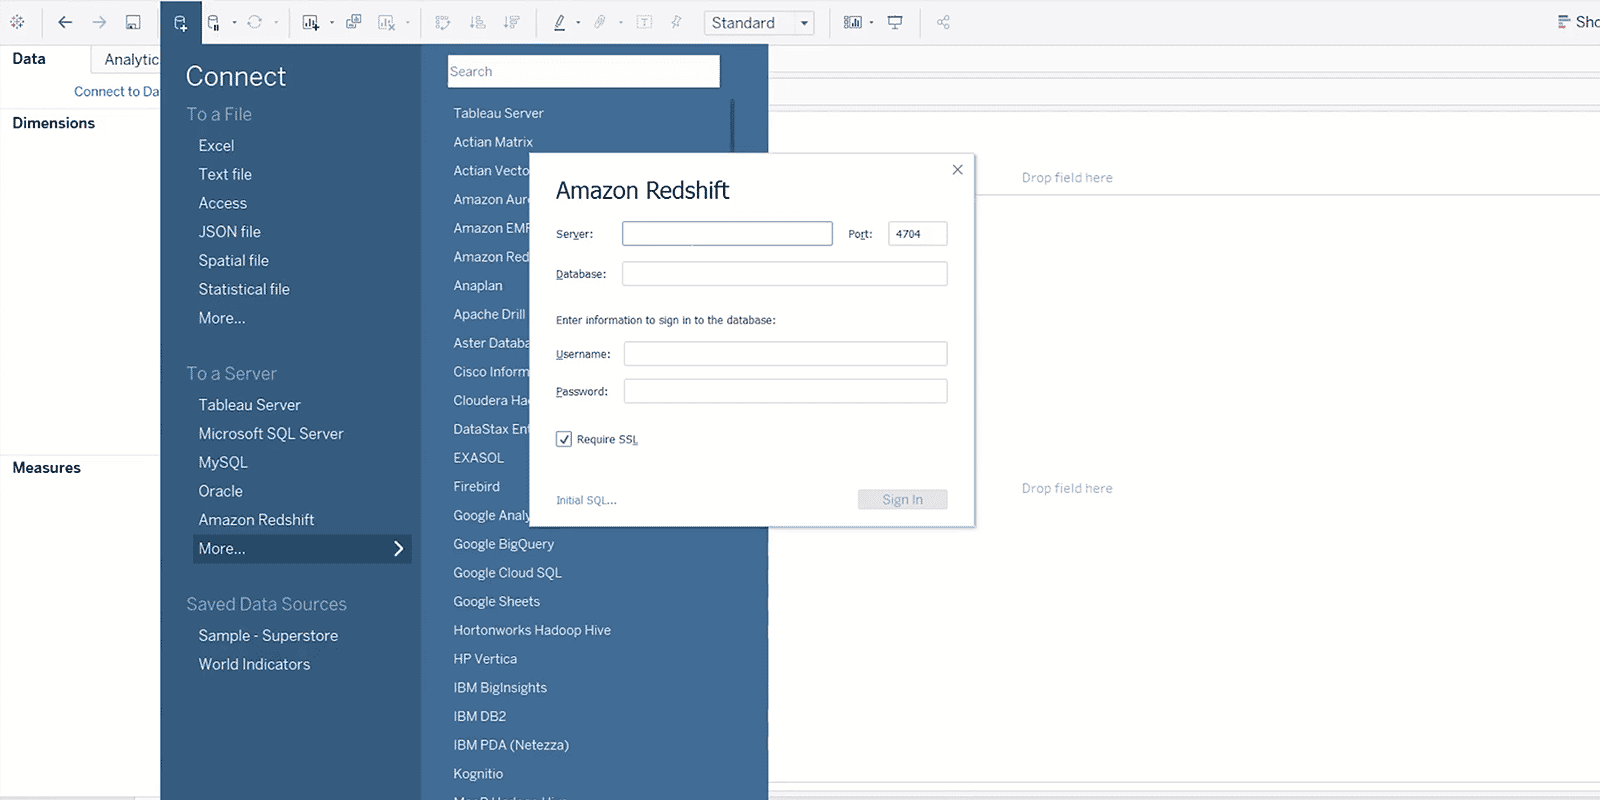
Task: Click the presentation mode icon
Action: (895, 22)
